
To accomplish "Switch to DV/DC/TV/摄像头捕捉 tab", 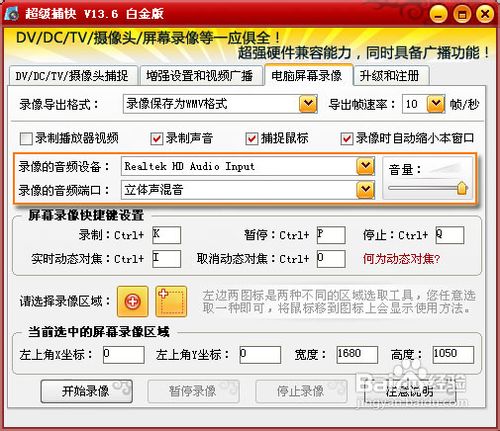I will tap(72, 76).
